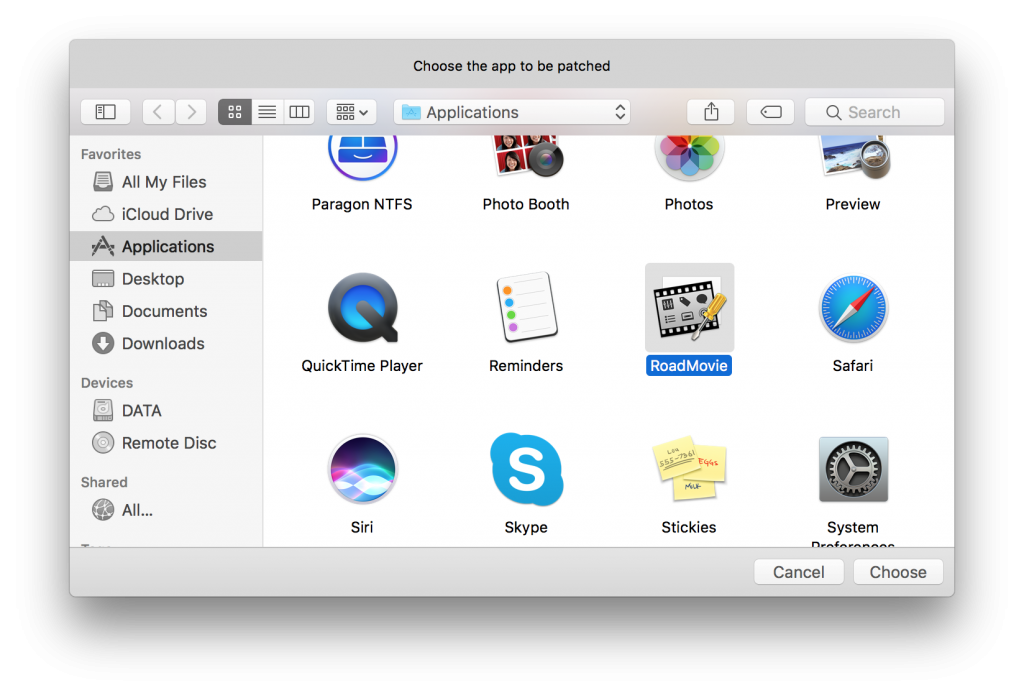
Task: Open the Applications folder path dropdown
Action: 512,112
